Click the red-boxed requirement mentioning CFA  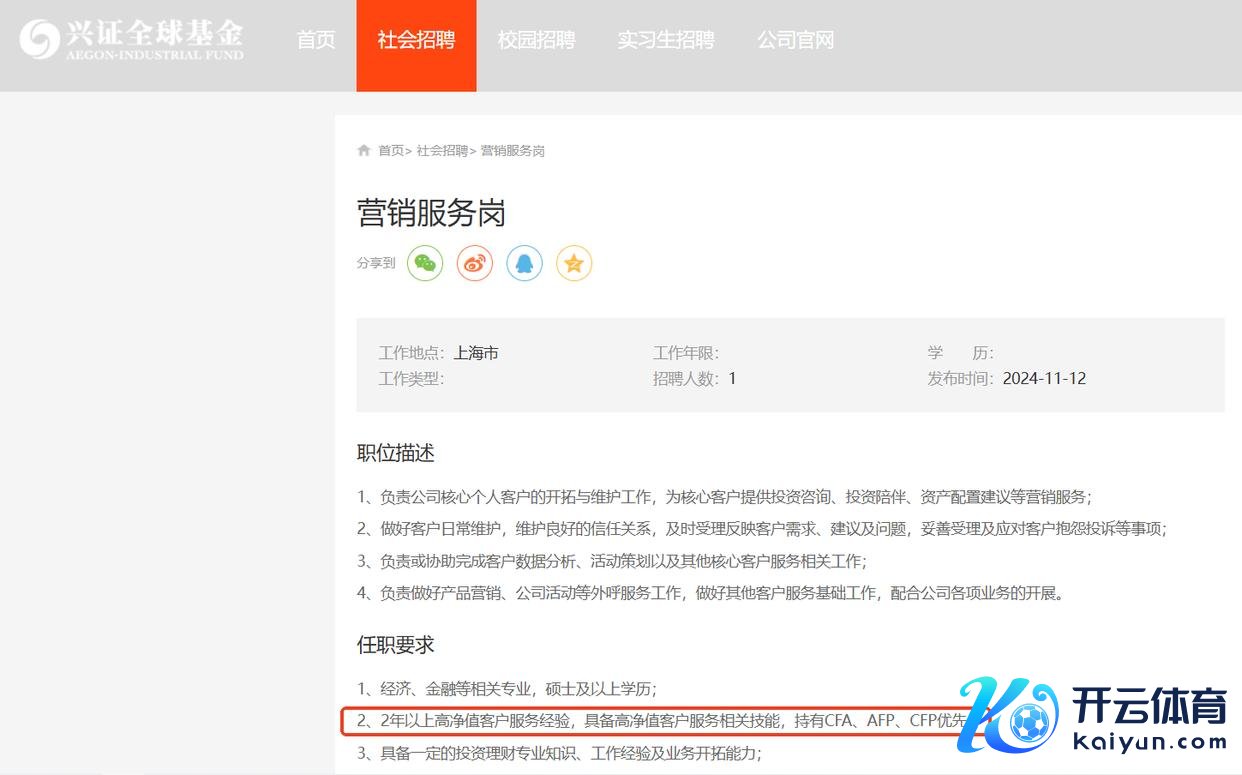tap(660, 721)
